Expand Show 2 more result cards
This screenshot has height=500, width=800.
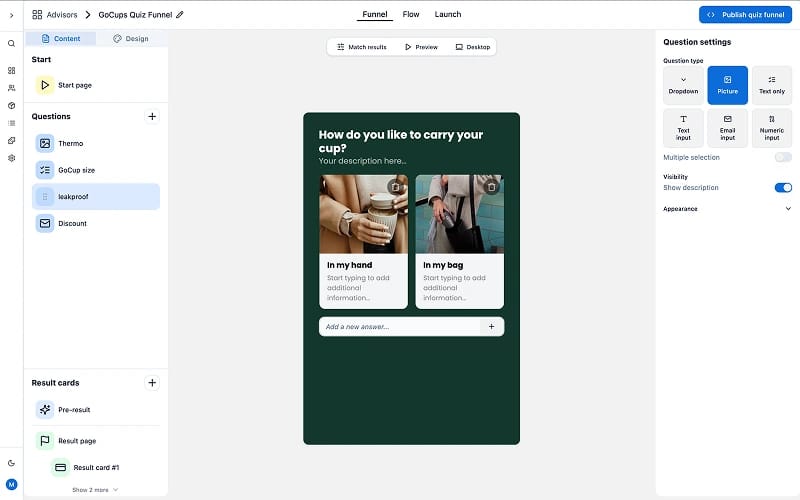point(95,490)
